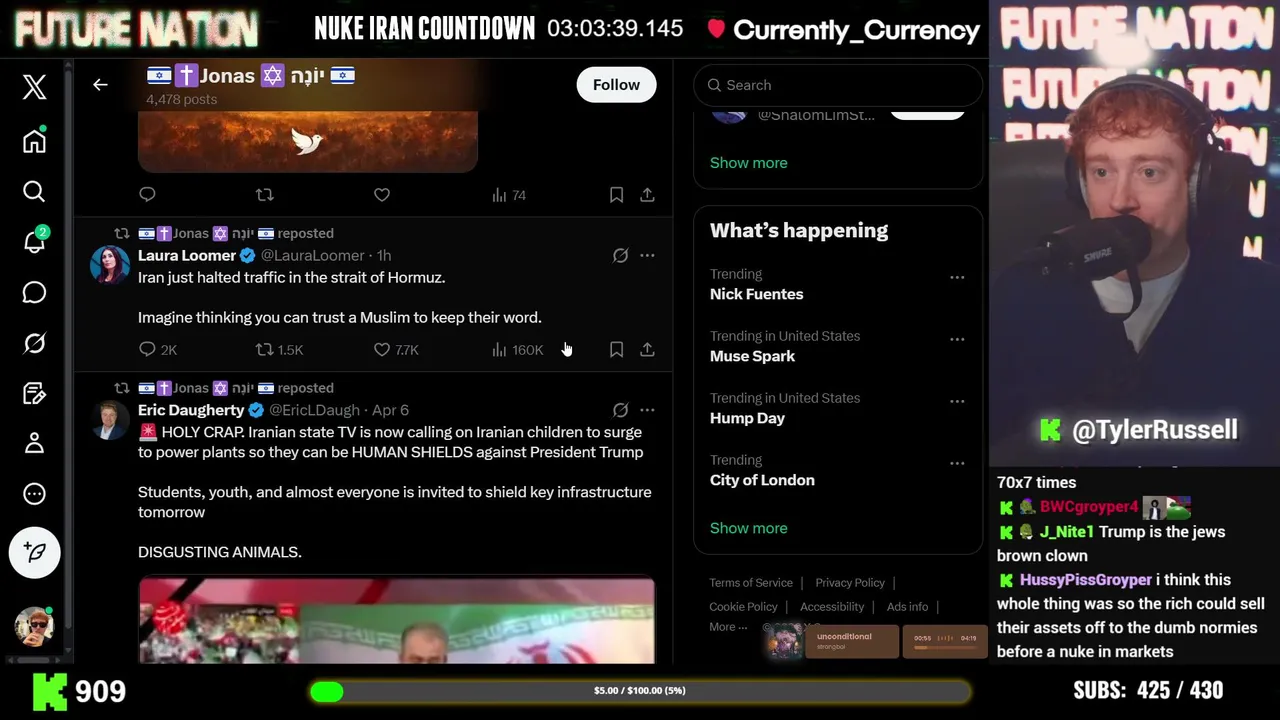1280x720 pixels.
Task: Open the dove image in the top post
Action: 308,142
